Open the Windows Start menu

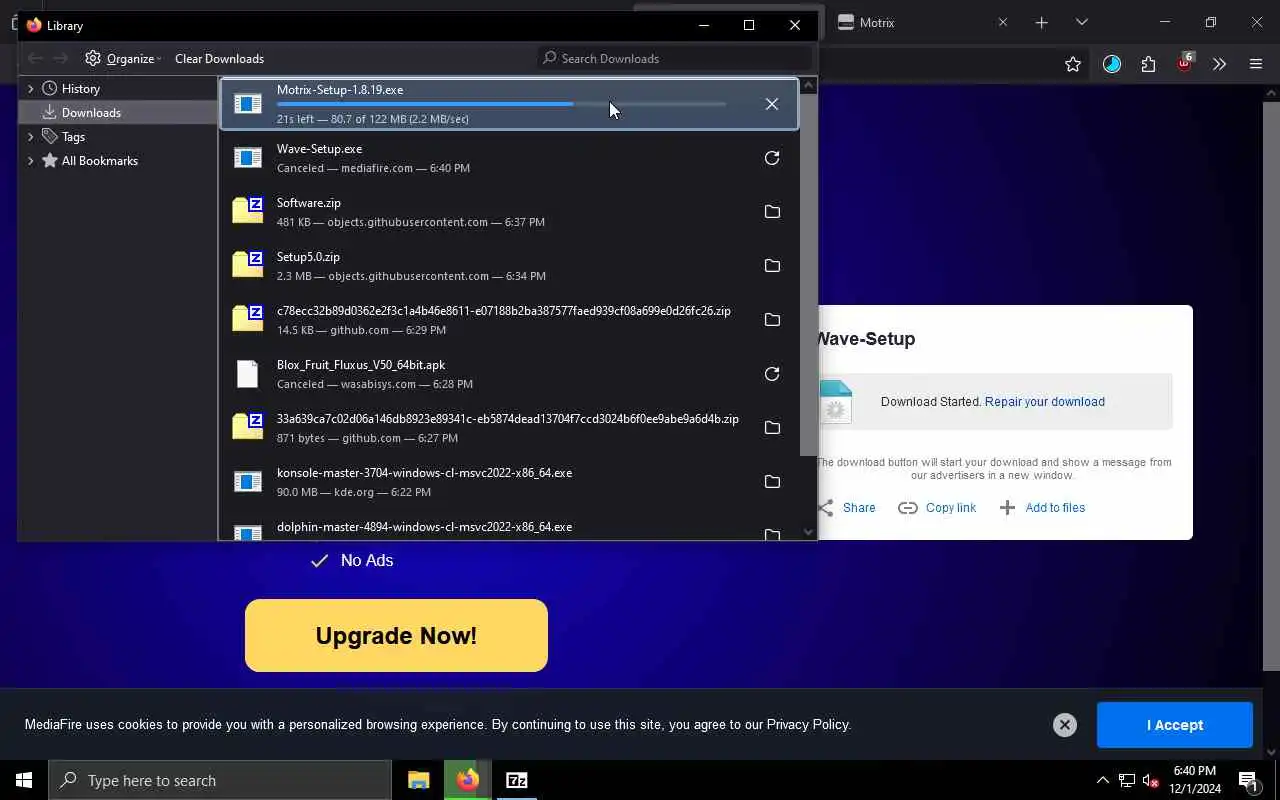[x=24, y=780]
